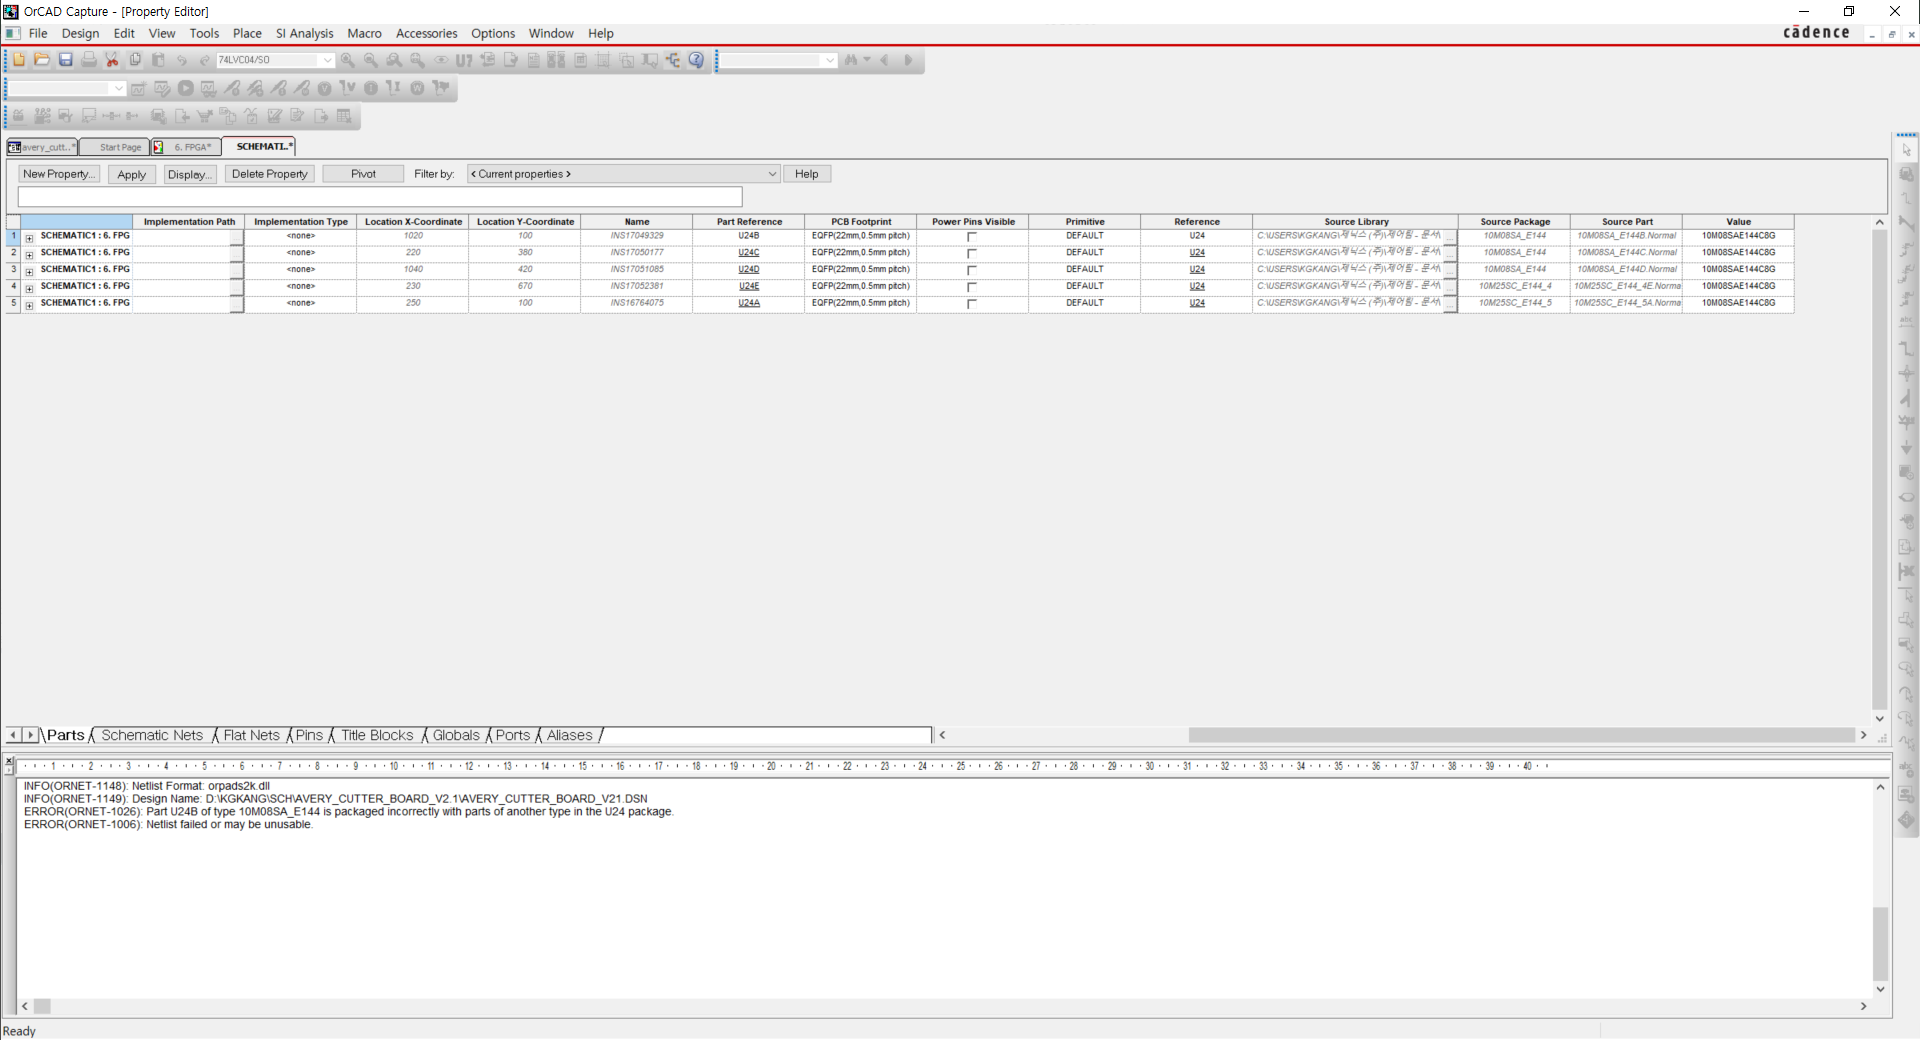Click the Pivot button

pos(363,174)
